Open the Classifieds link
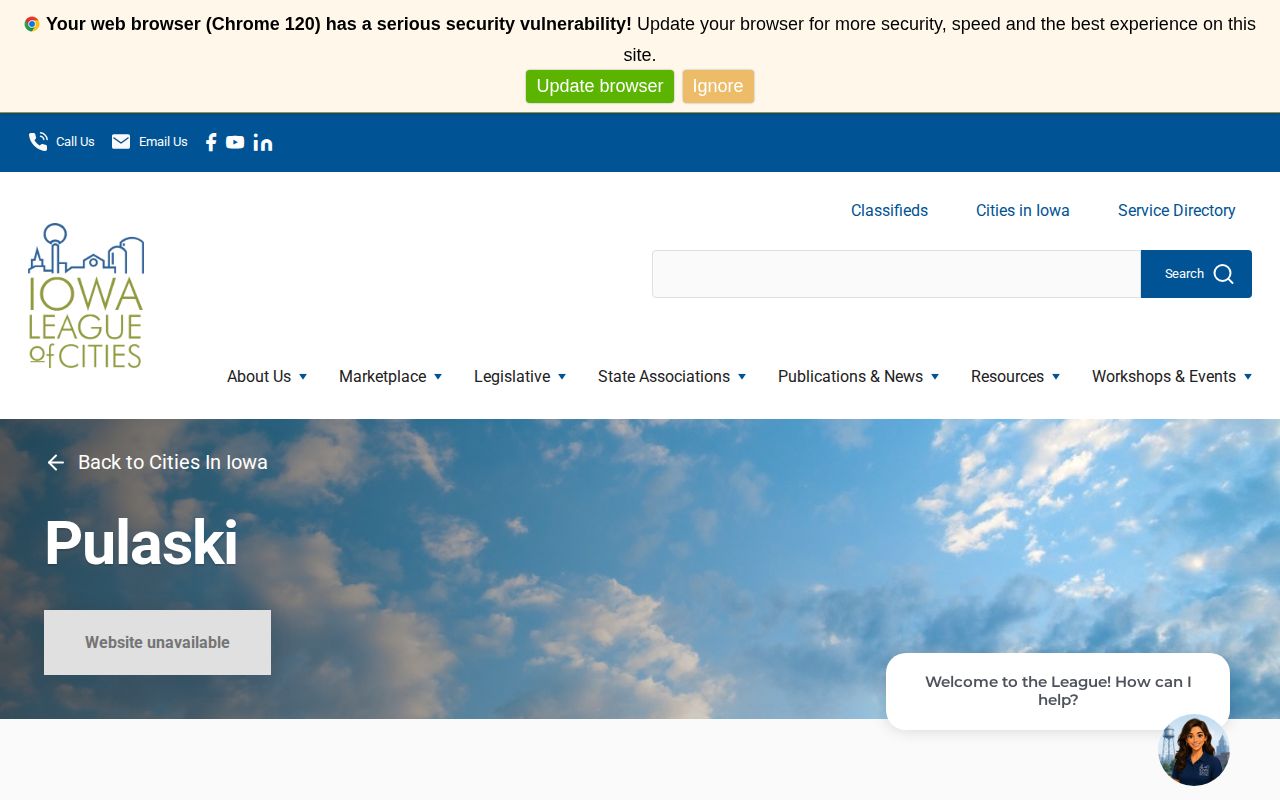1280x800 pixels. (889, 210)
